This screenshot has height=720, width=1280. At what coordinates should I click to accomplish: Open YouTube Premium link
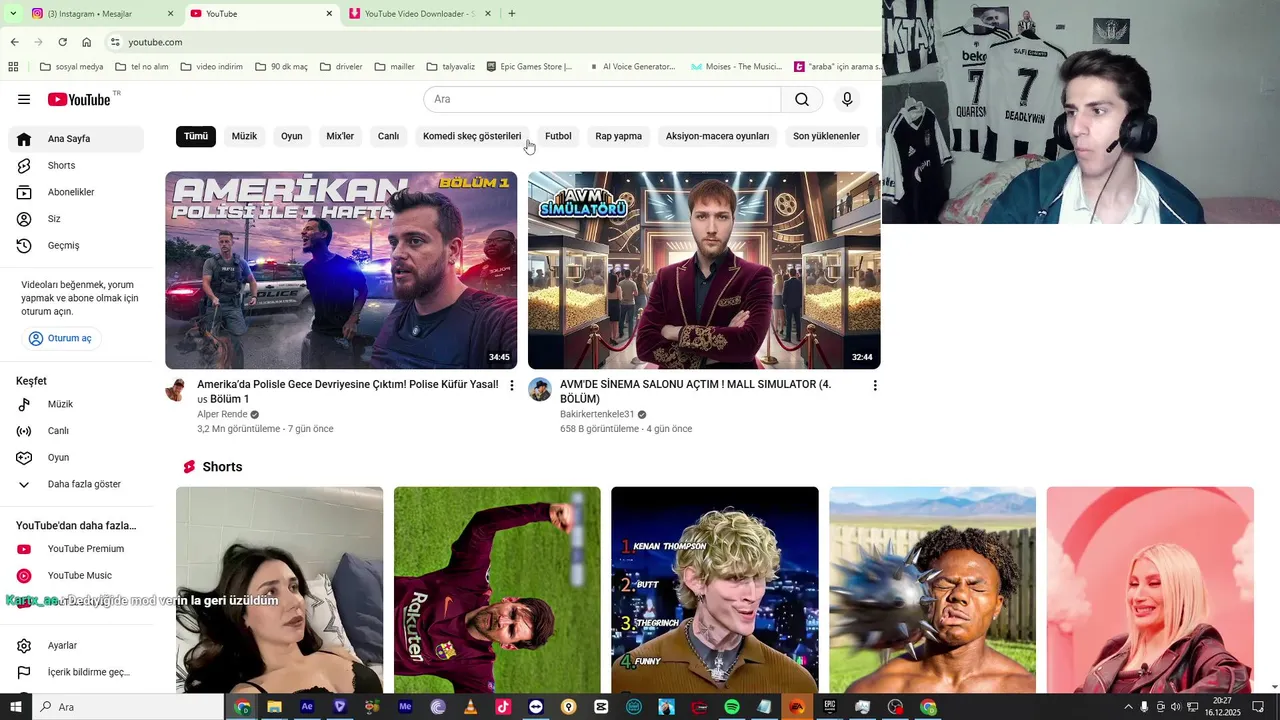(x=76, y=549)
